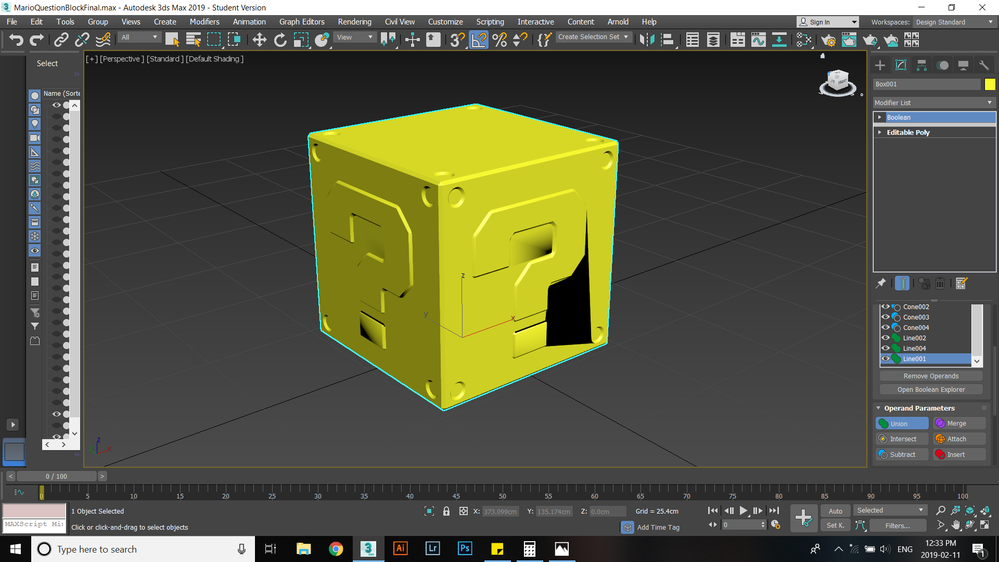Click Open Boolean Explorer button
The height and width of the screenshot is (562, 999).
click(931, 389)
